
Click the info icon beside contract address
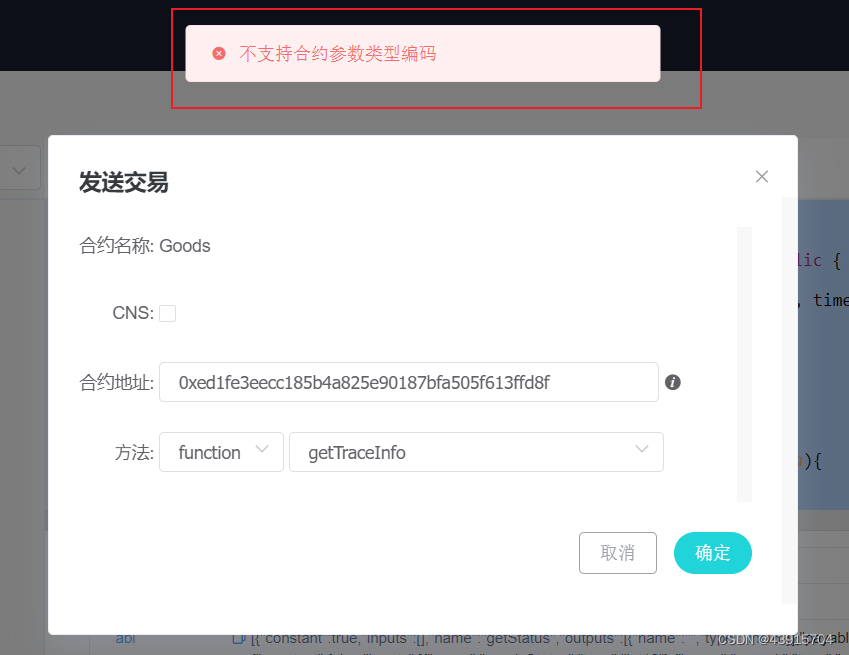point(672,382)
